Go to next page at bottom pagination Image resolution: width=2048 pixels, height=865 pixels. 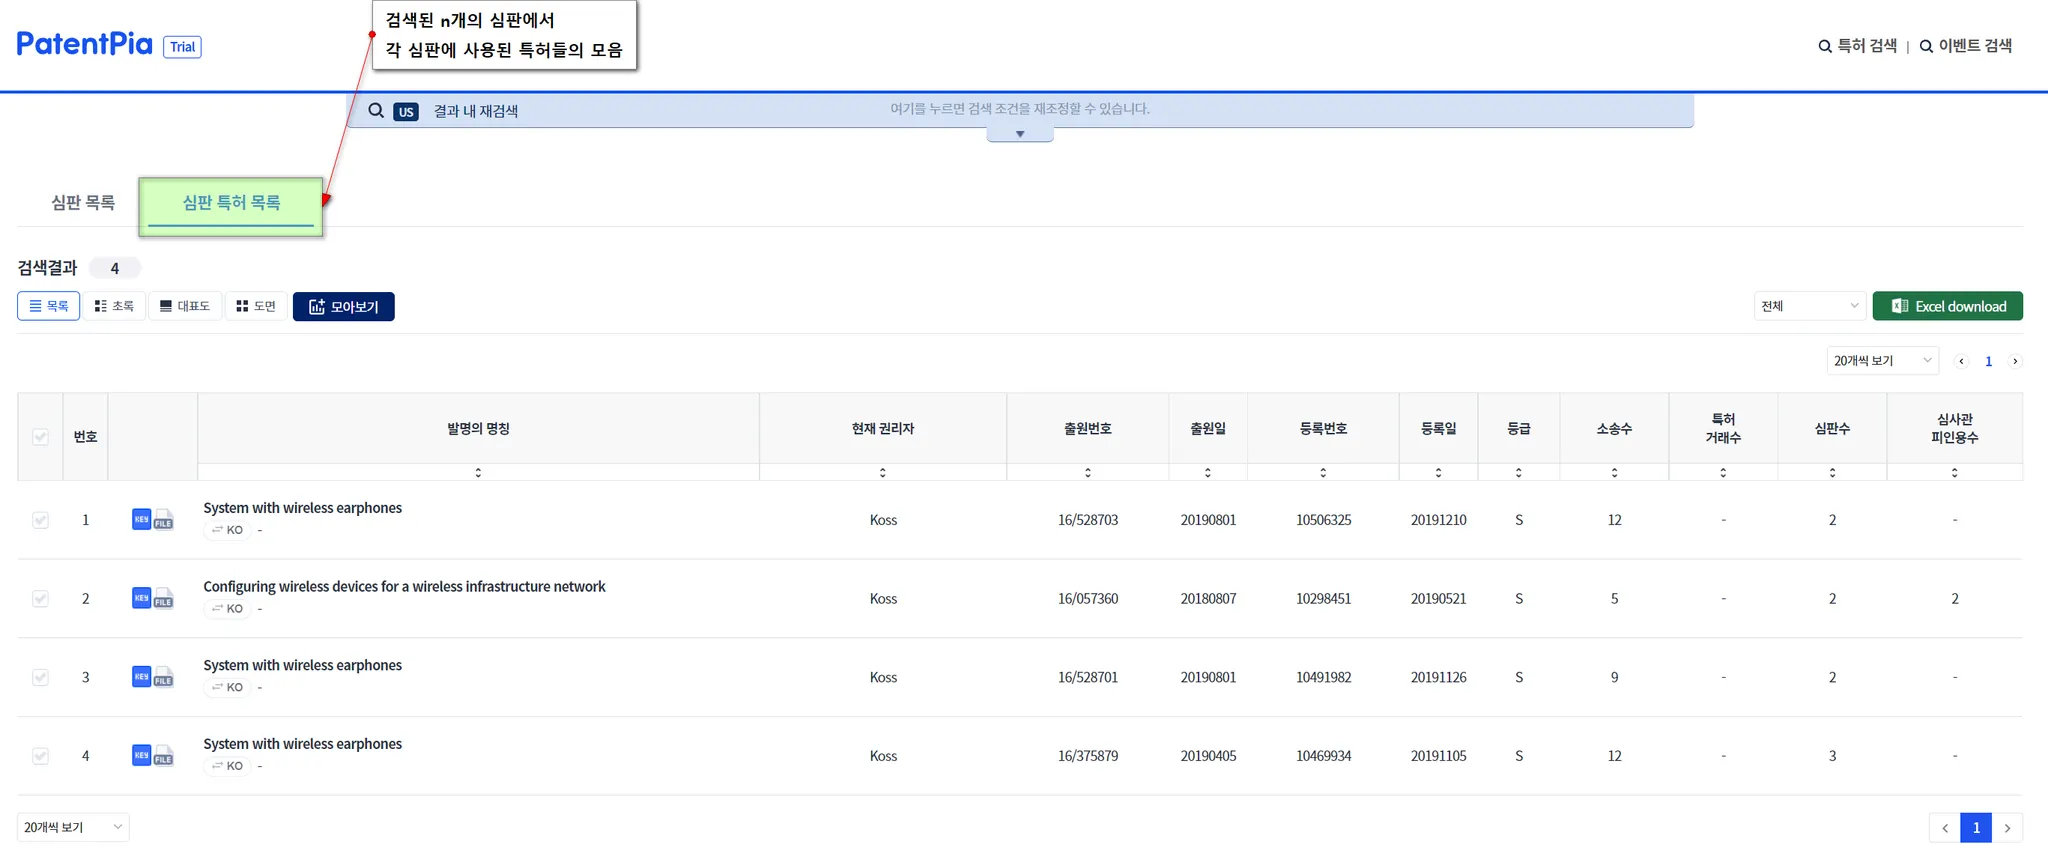point(2007,828)
